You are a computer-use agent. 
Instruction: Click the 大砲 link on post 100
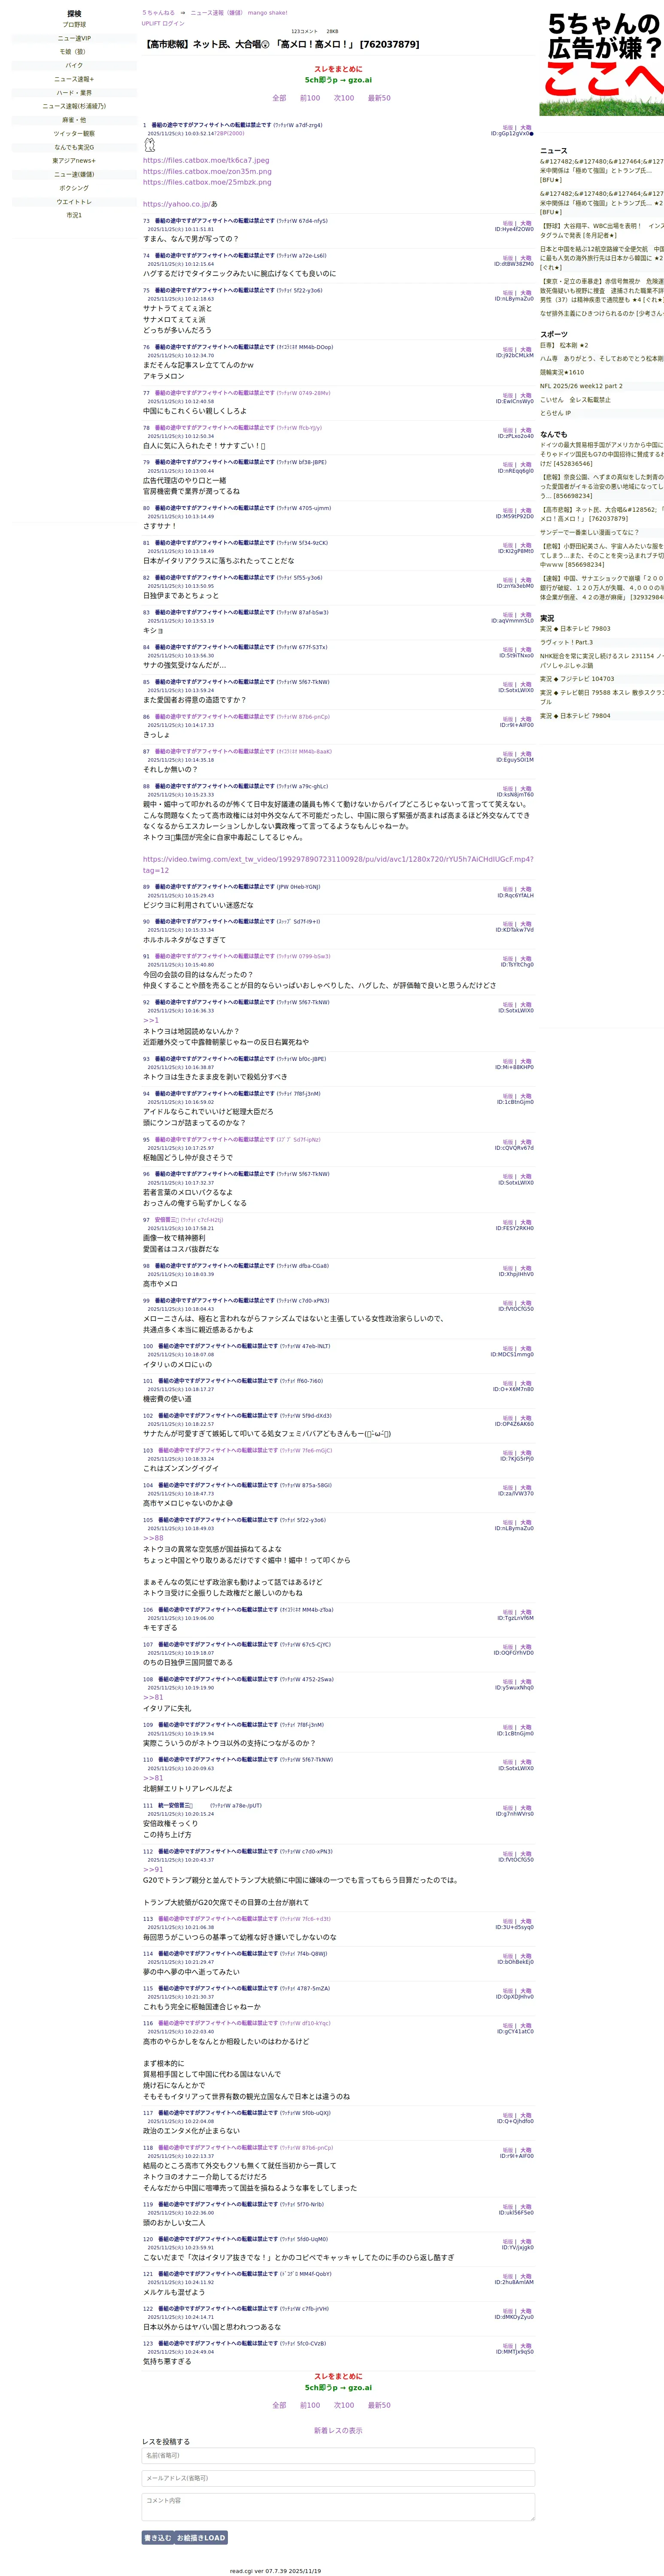pyautogui.click(x=526, y=1349)
